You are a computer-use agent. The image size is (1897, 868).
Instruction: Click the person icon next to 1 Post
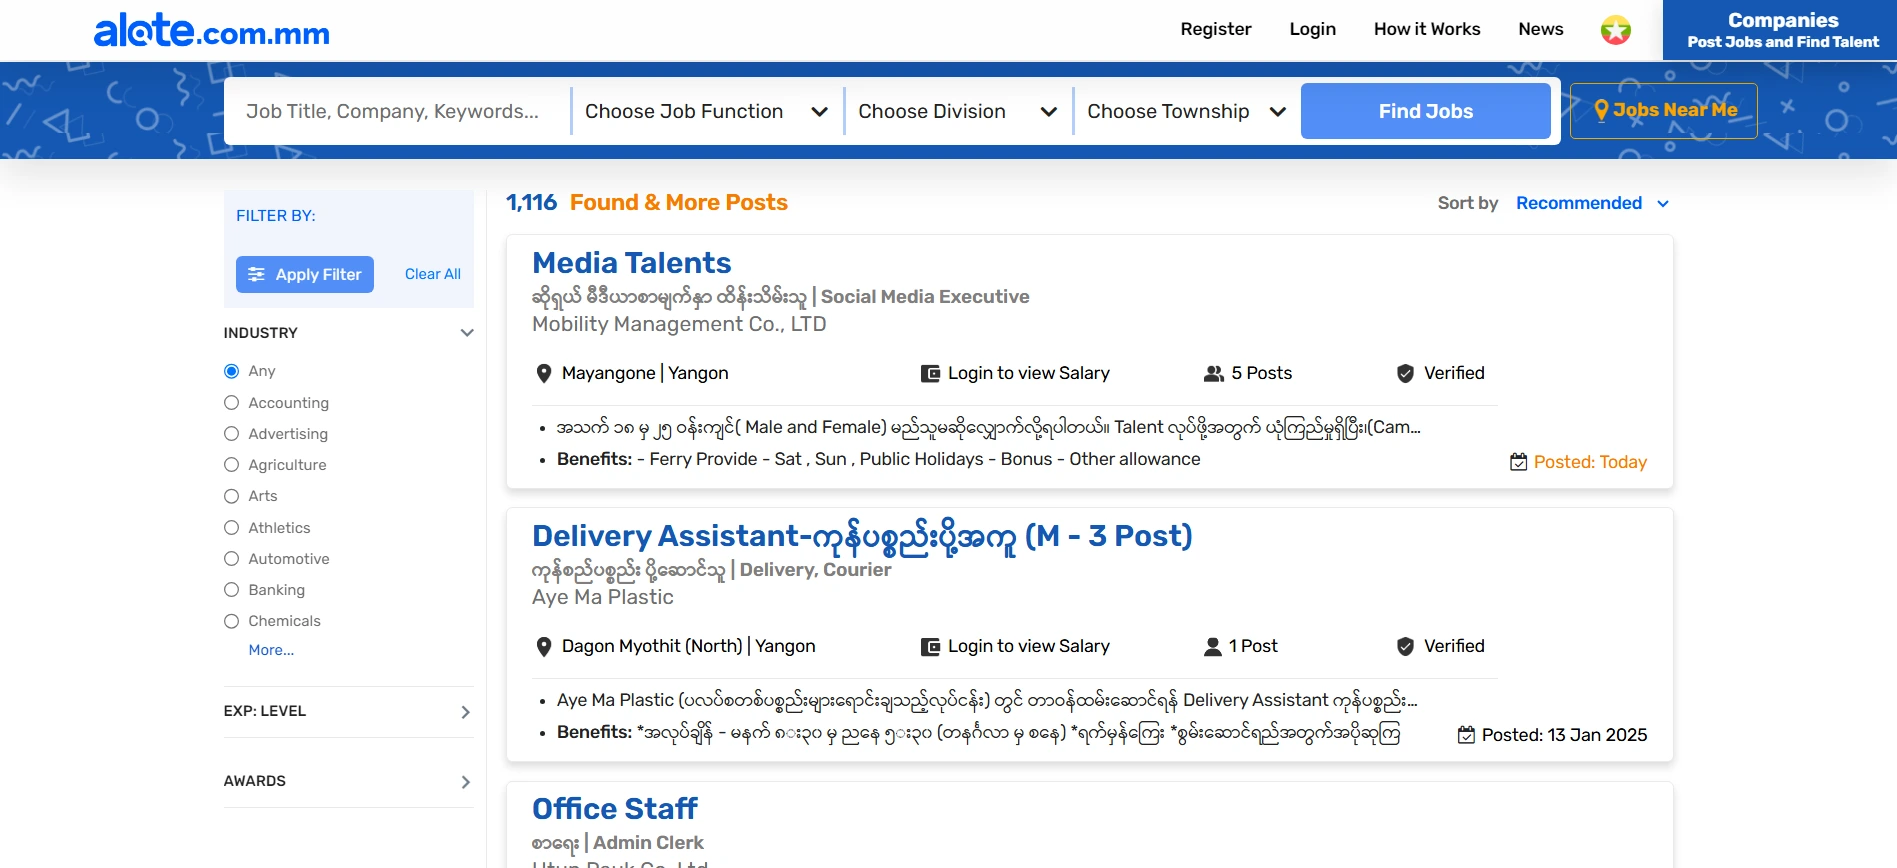tap(1213, 646)
